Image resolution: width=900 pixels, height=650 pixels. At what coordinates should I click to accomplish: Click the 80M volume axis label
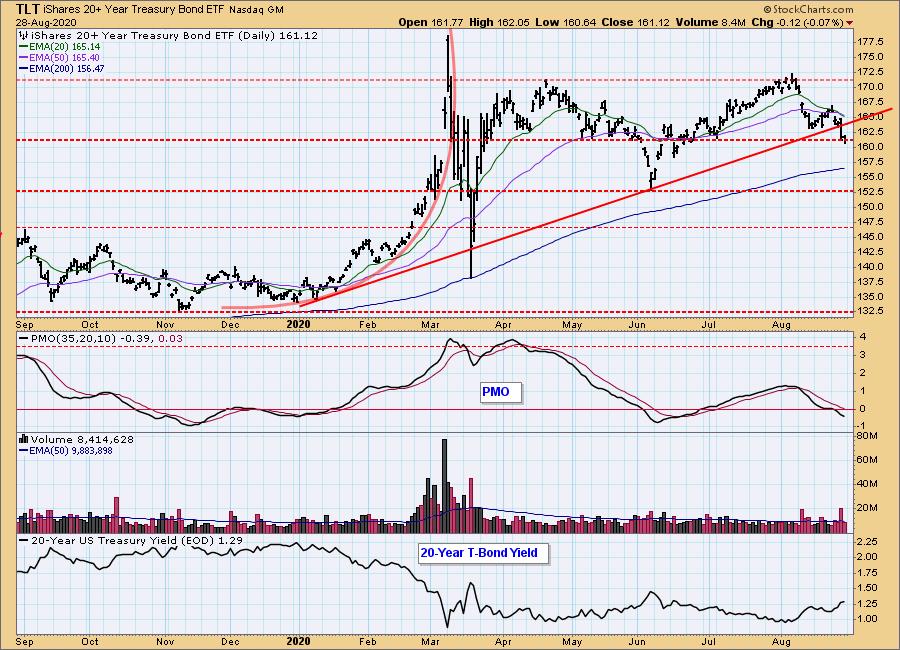point(867,436)
